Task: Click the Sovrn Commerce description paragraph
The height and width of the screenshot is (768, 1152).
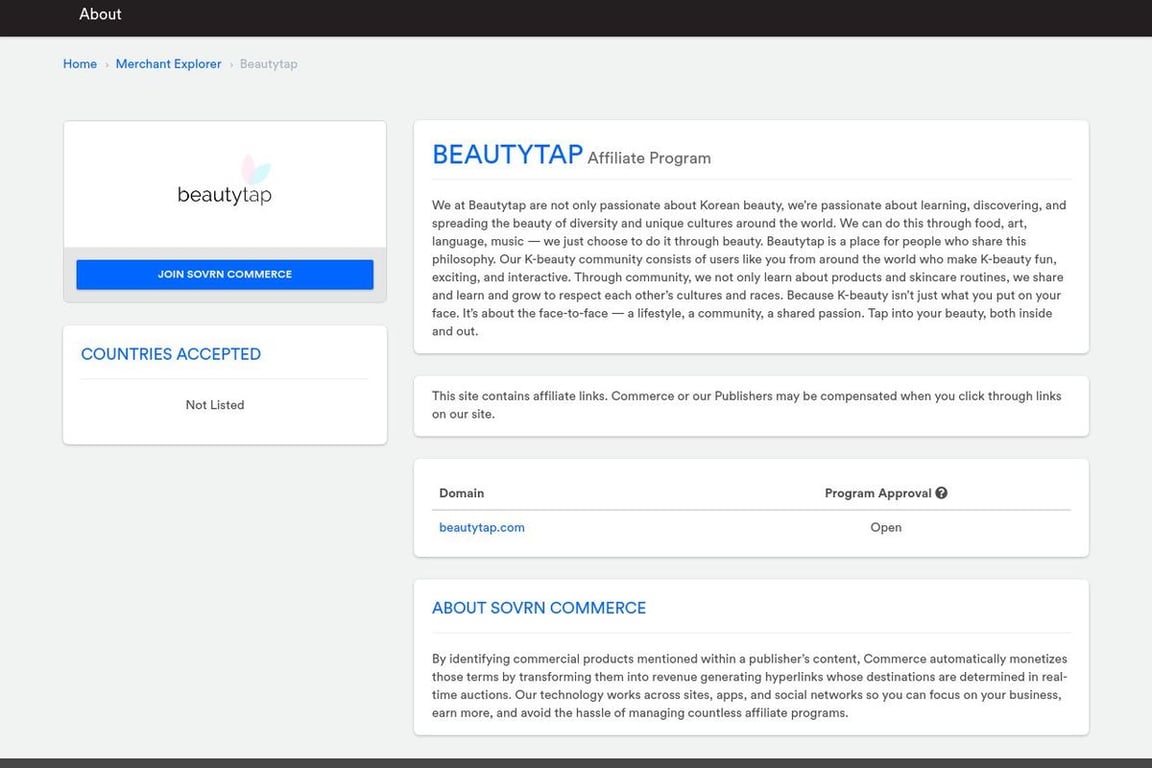Action: [749, 686]
